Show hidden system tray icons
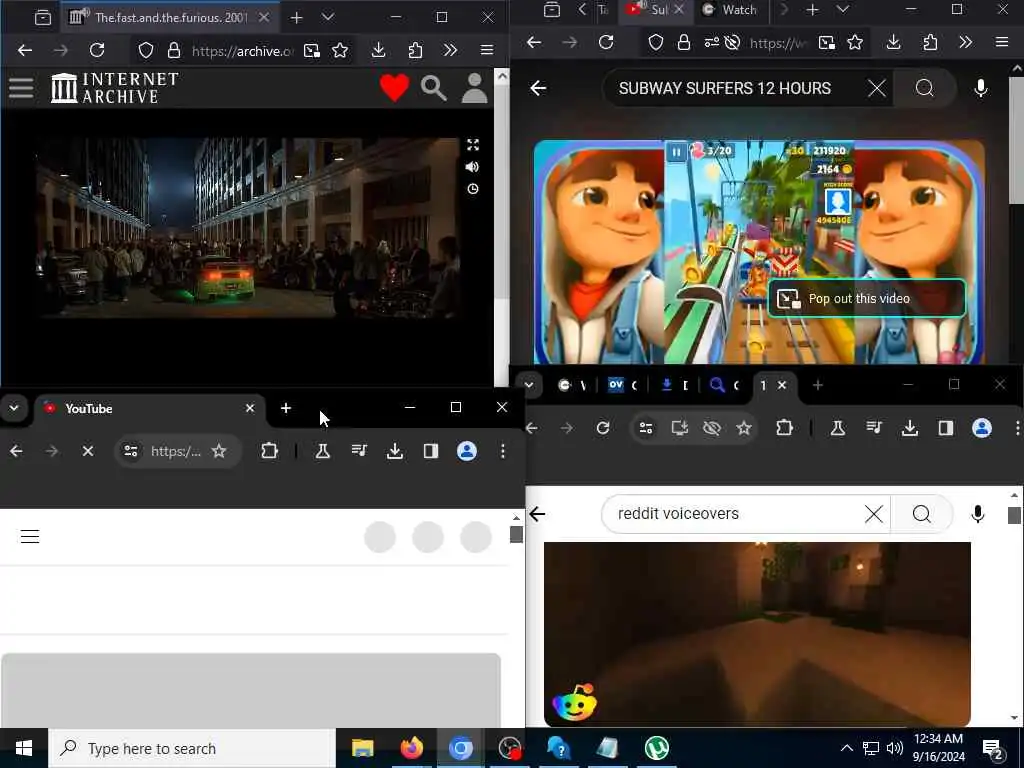1024x768 pixels. pyautogui.click(x=846, y=748)
